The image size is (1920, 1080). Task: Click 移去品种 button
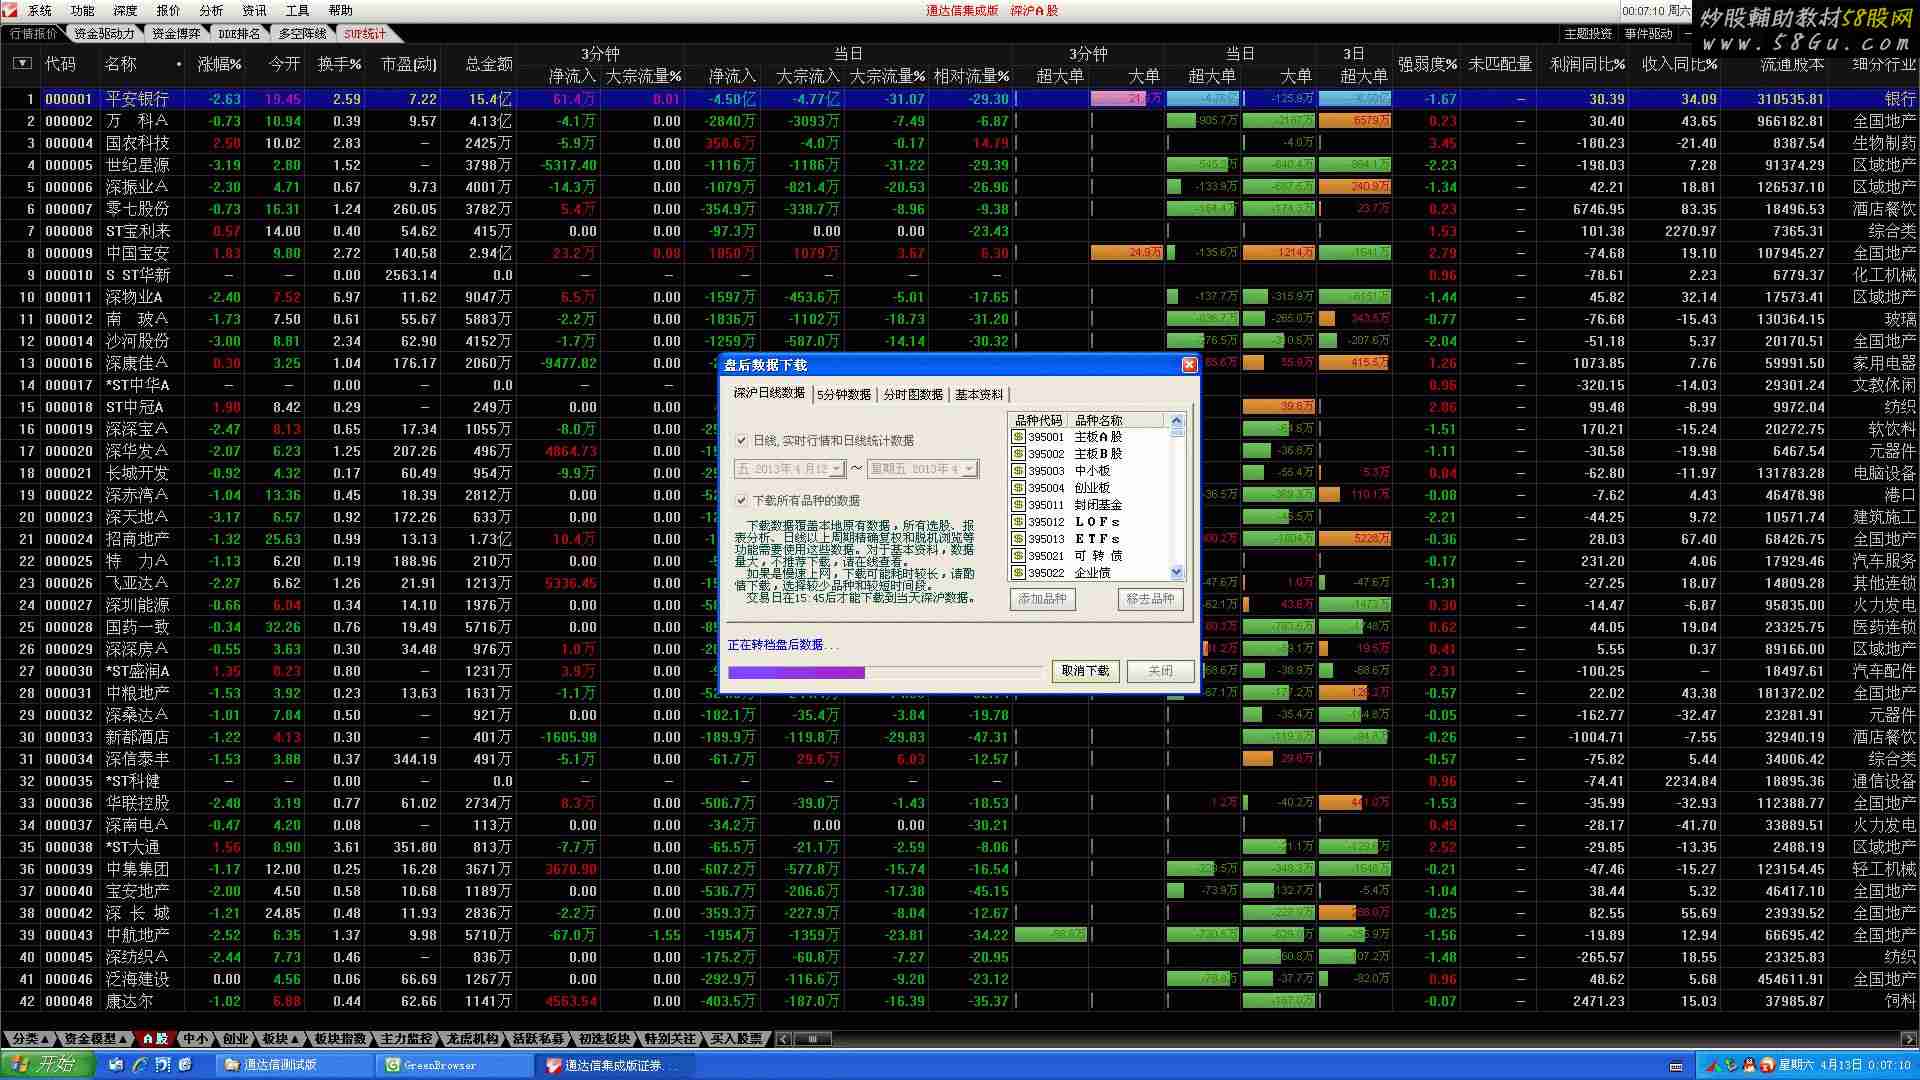(1150, 599)
